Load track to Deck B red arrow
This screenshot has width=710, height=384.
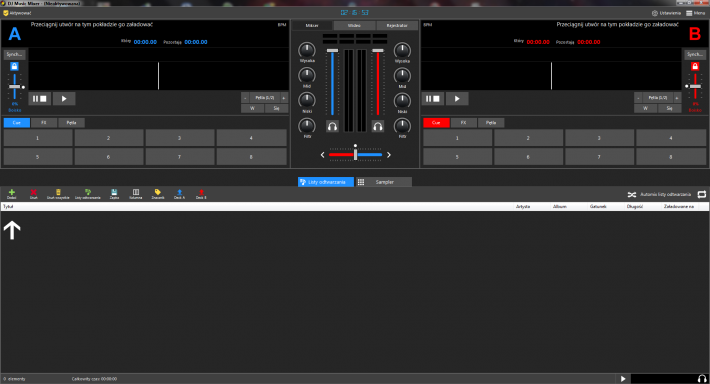(201, 194)
